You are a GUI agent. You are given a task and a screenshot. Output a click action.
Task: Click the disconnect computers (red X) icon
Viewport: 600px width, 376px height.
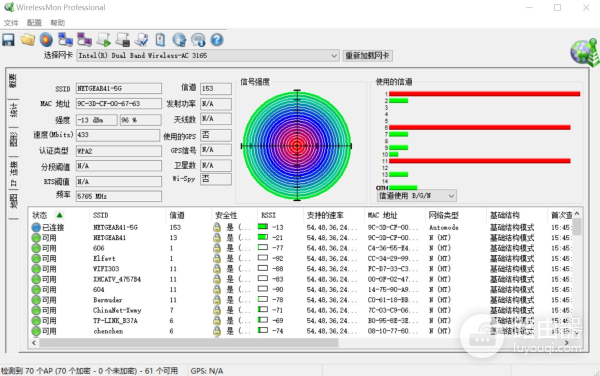(84, 39)
